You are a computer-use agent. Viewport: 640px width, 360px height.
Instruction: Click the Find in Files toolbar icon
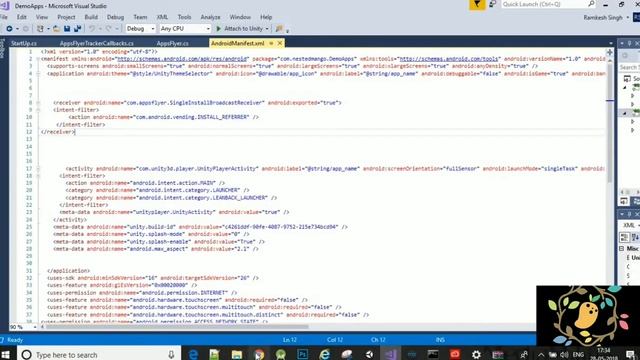tap(279, 29)
